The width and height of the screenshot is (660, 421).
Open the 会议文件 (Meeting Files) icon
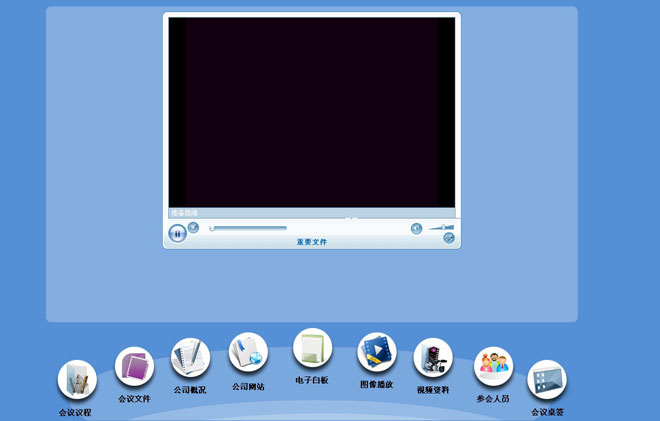[134, 367]
